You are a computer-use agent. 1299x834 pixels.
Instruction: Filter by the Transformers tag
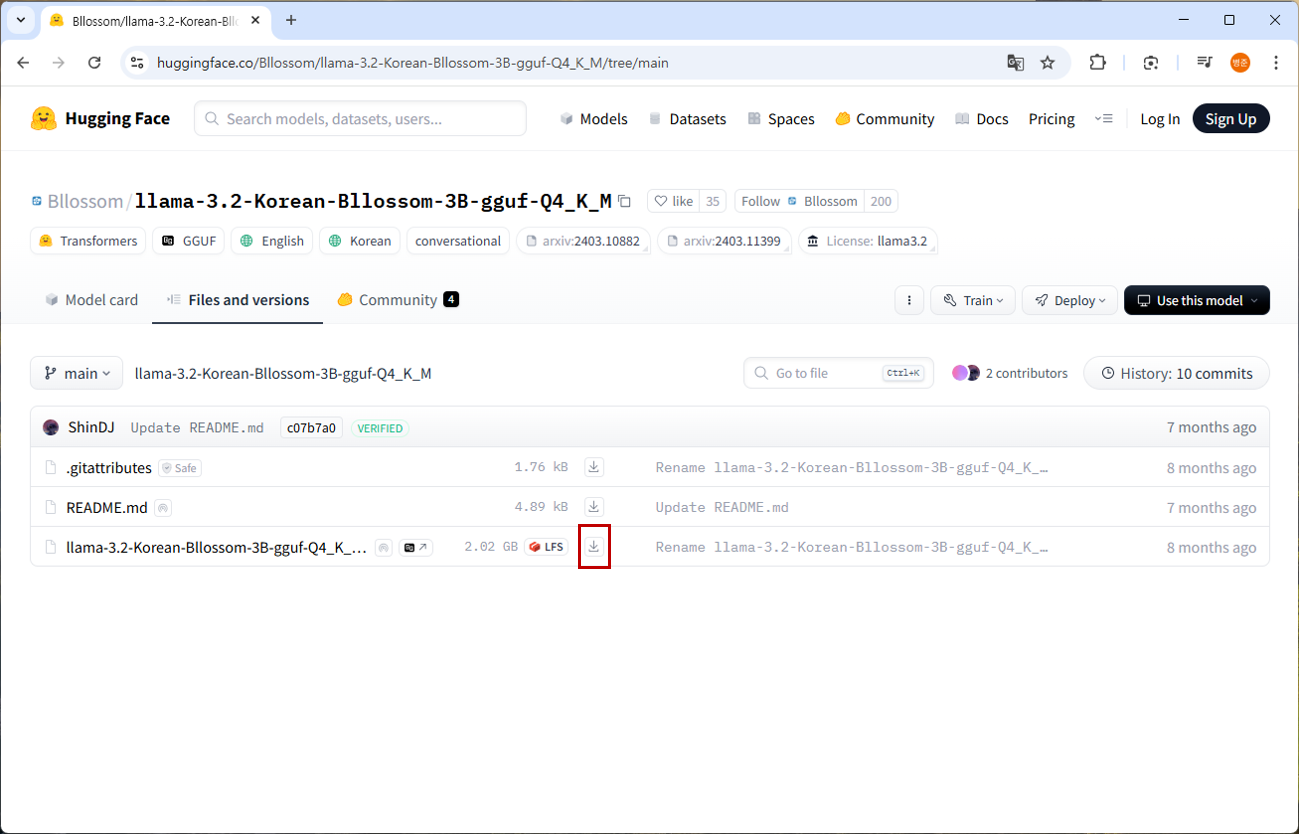tap(88, 241)
